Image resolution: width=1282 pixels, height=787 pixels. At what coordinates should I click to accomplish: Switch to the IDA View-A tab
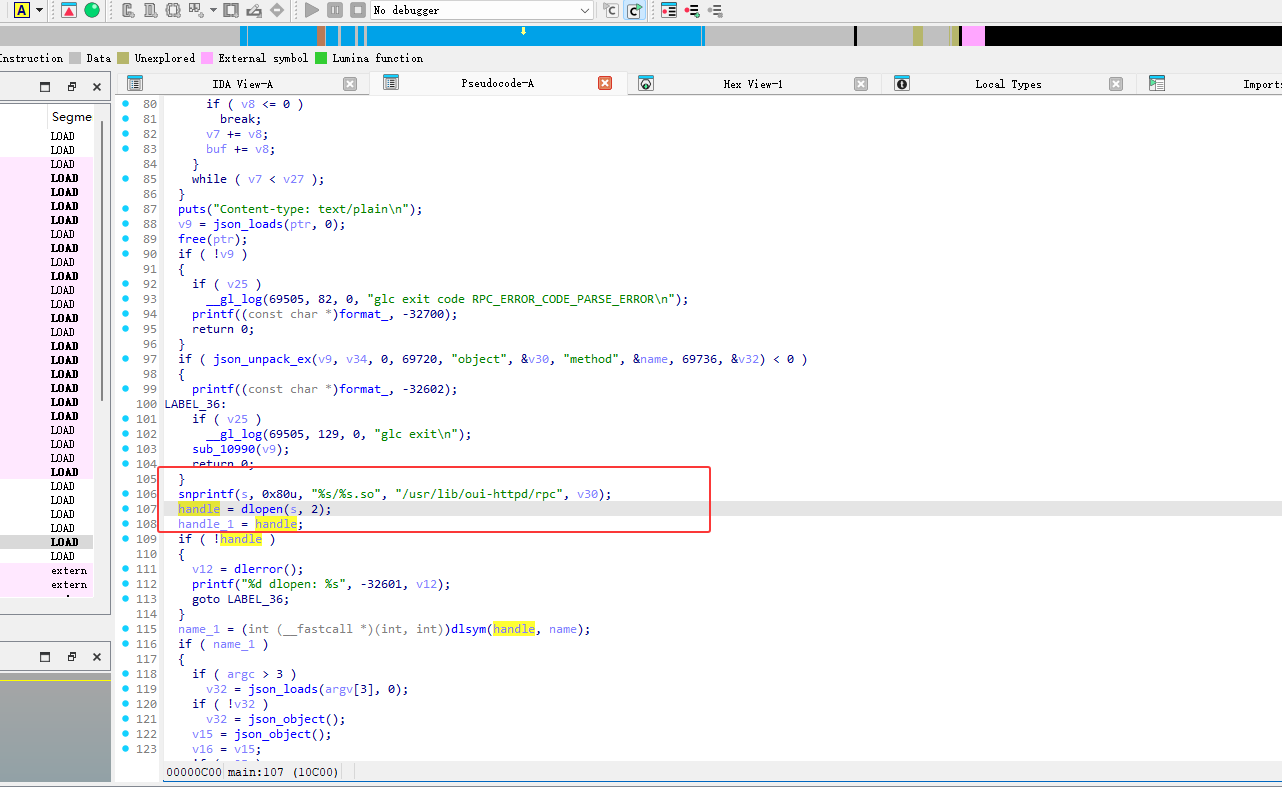pyautogui.click(x=242, y=84)
